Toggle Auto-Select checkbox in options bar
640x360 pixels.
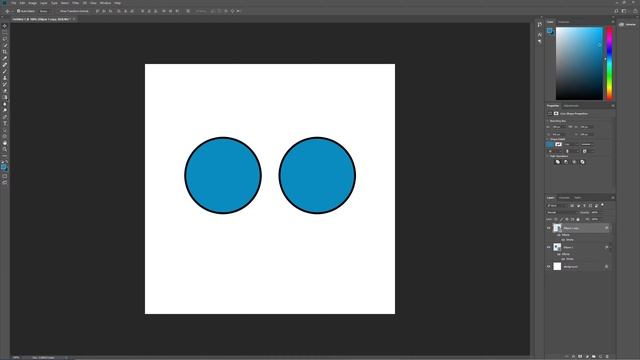(18, 11)
